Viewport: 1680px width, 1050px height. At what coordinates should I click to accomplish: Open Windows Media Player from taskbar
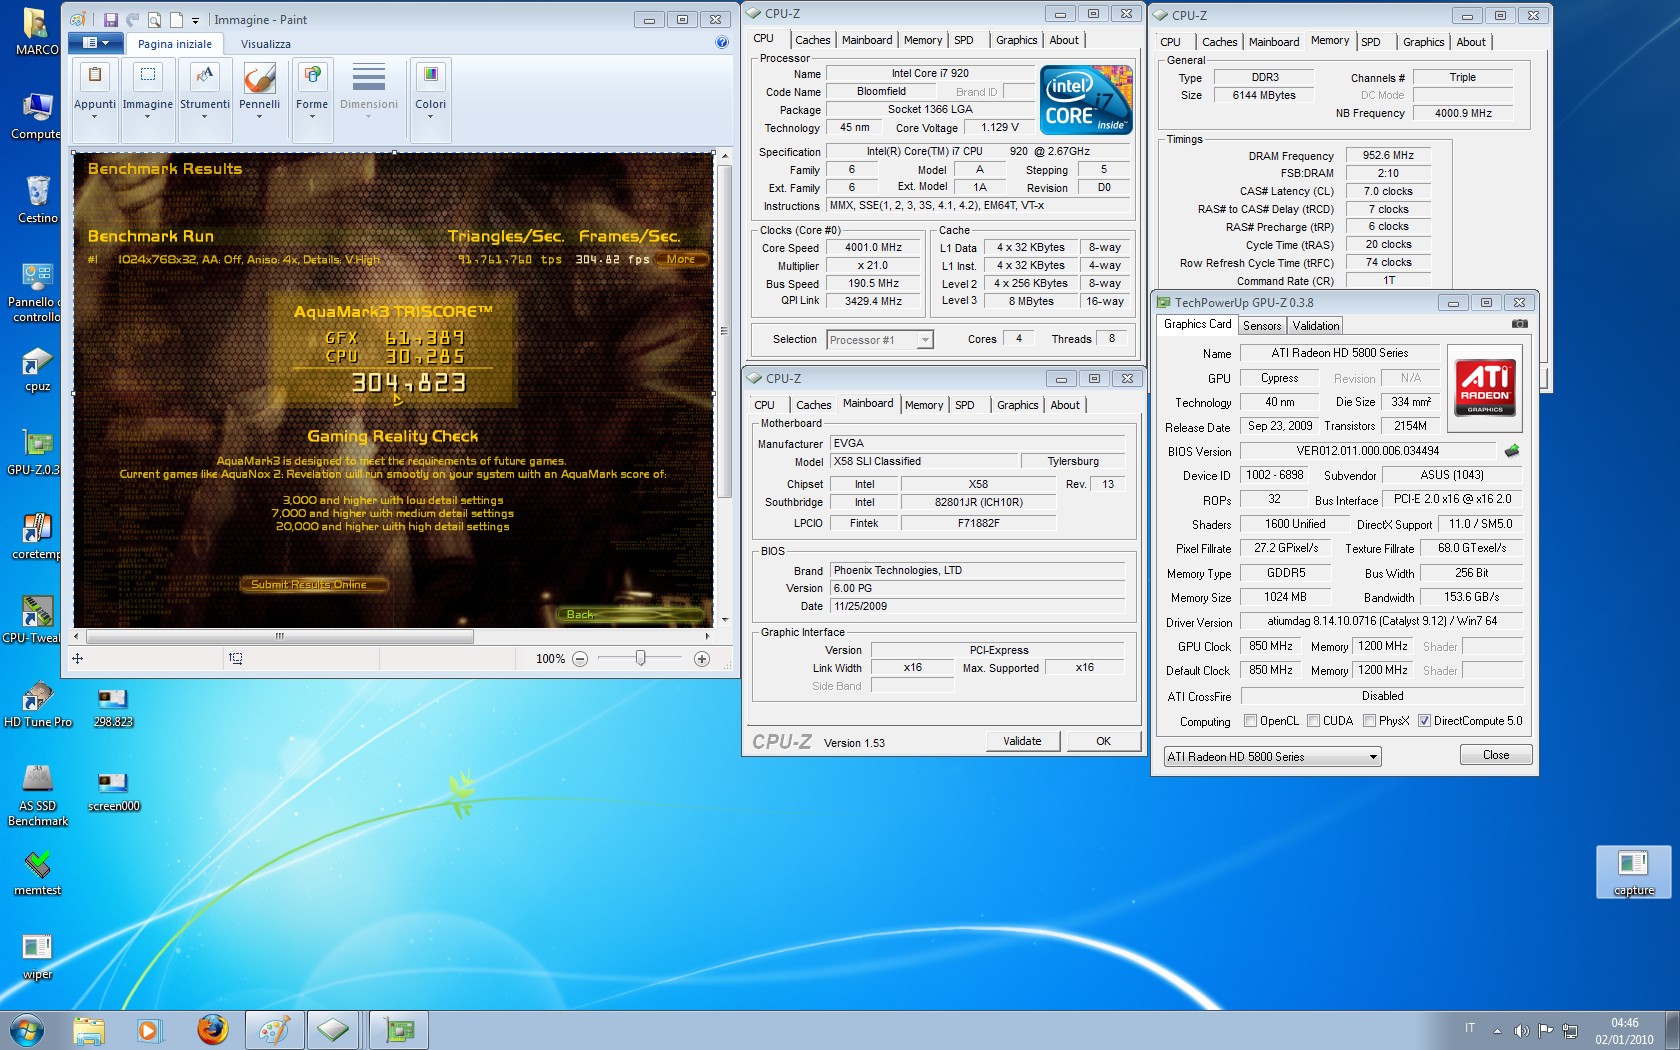click(149, 1030)
